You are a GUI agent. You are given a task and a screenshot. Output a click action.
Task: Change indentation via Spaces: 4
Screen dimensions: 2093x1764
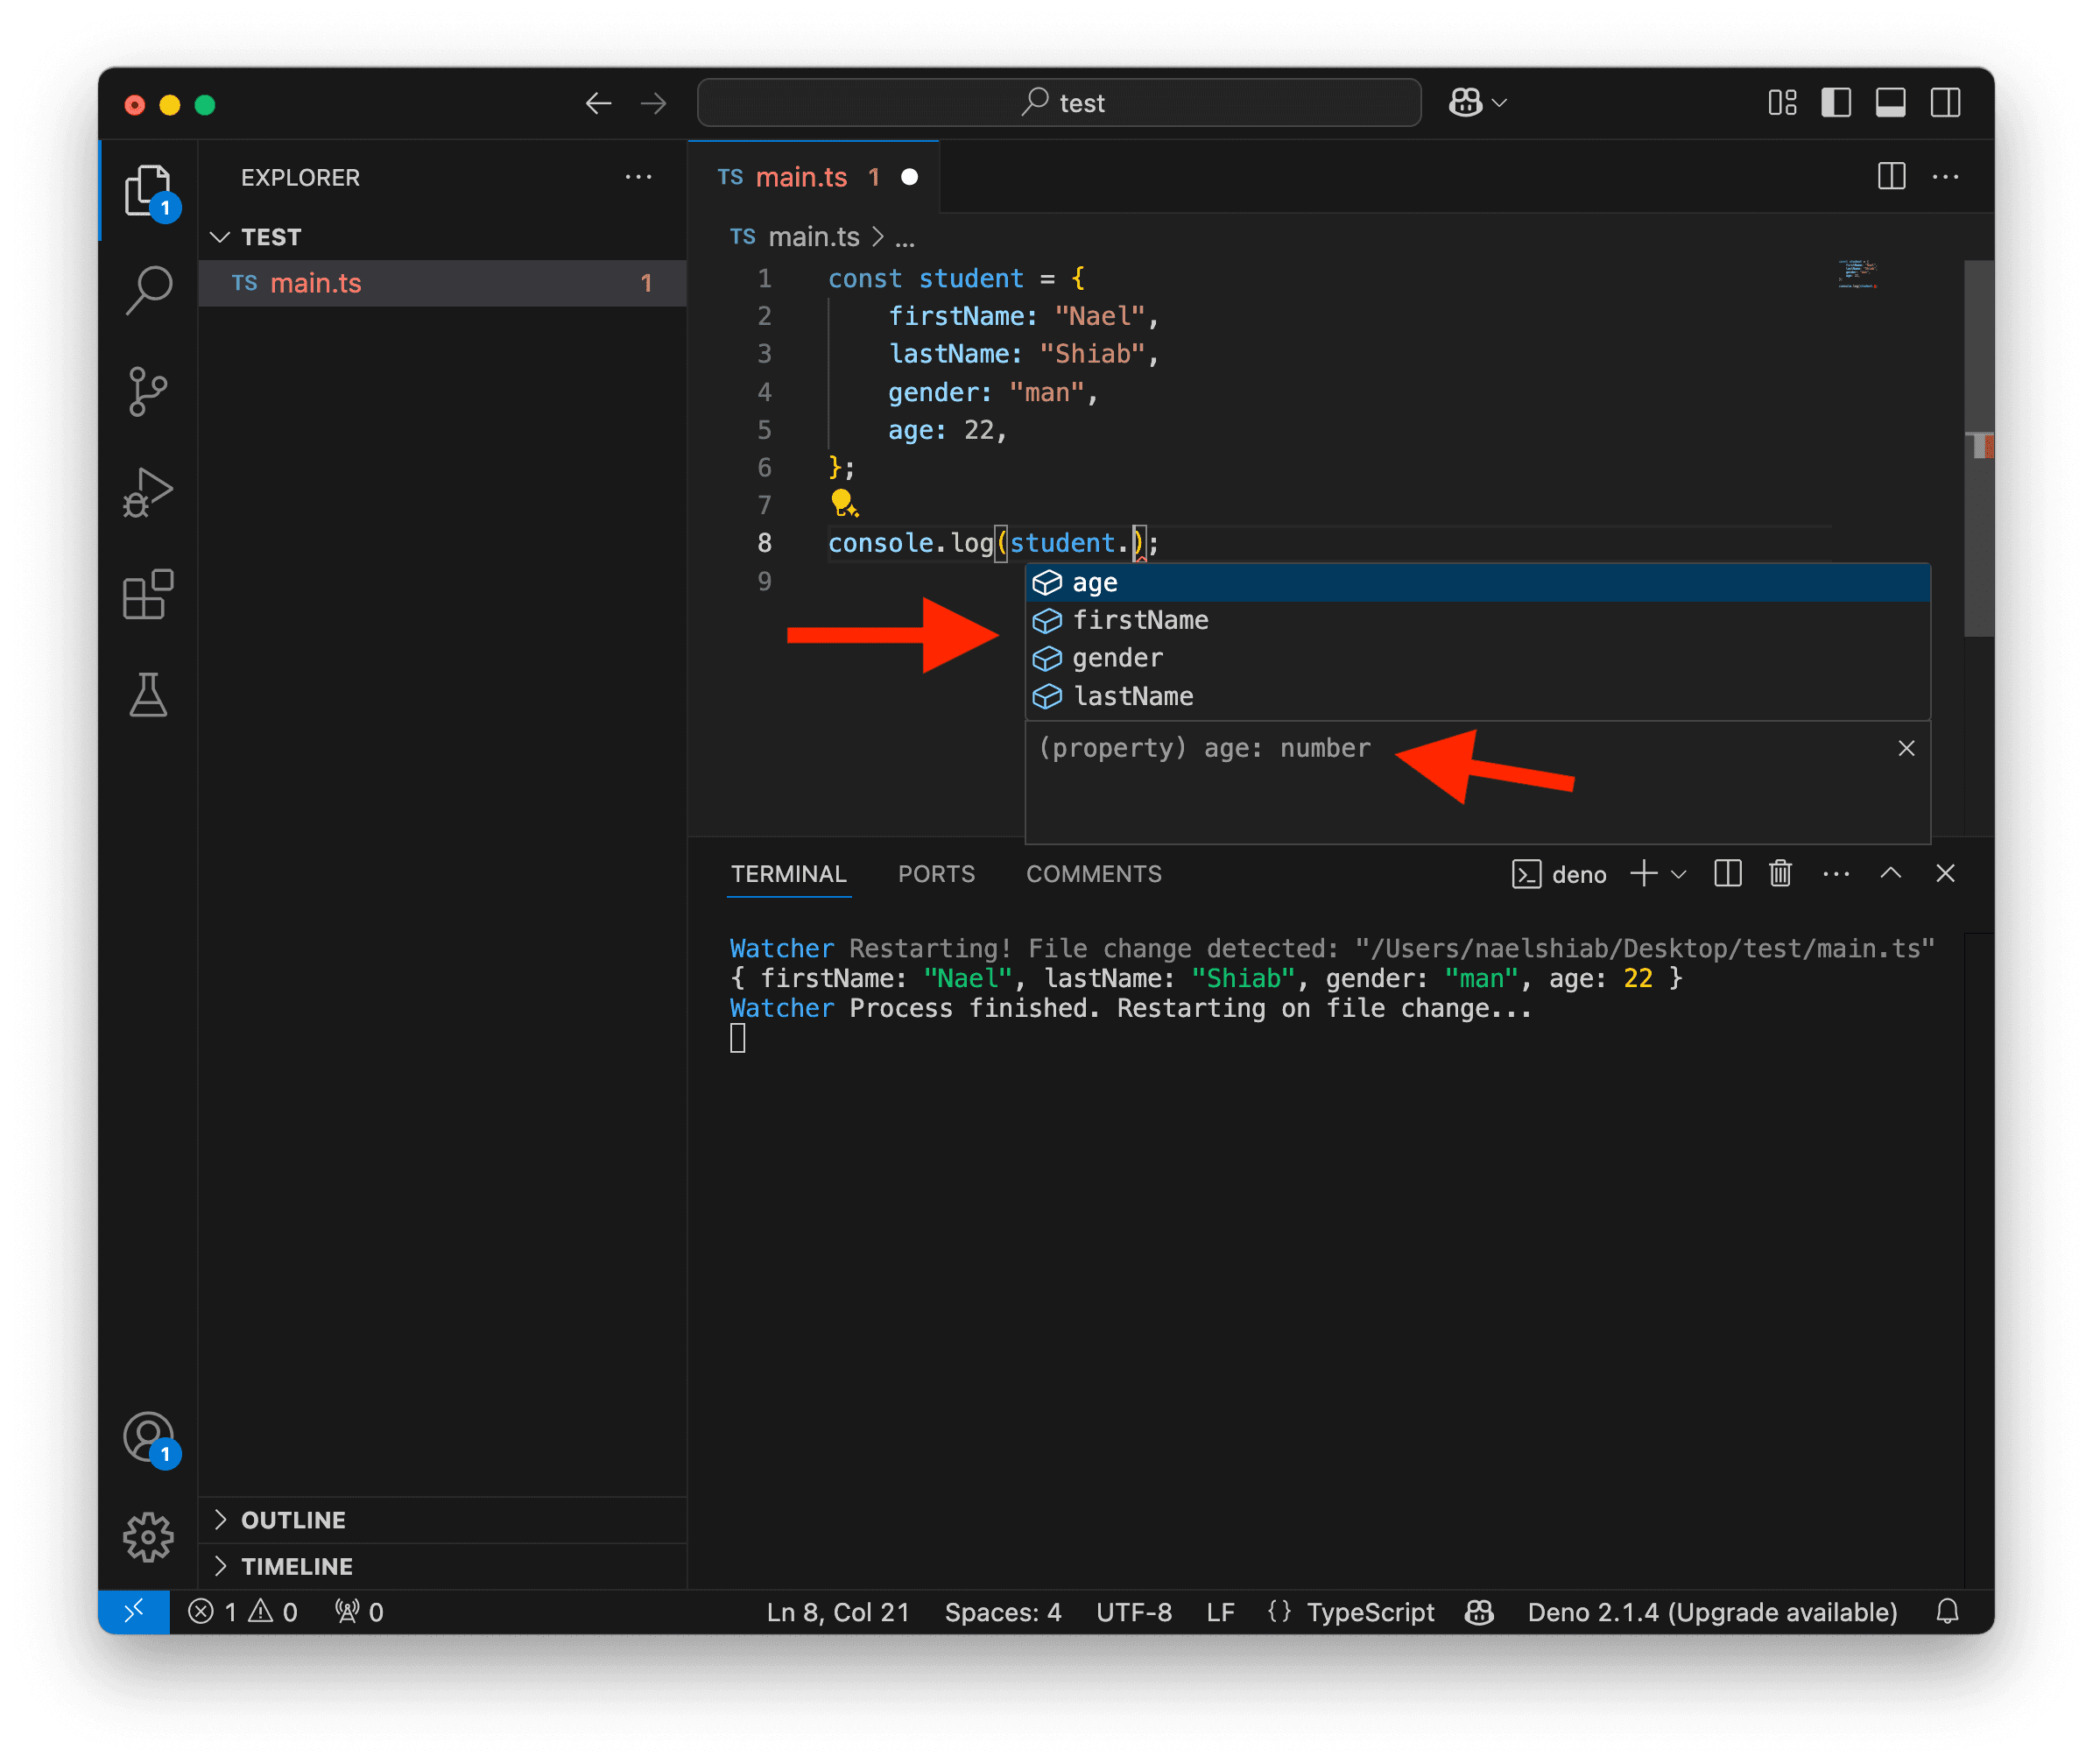(1003, 1612)
